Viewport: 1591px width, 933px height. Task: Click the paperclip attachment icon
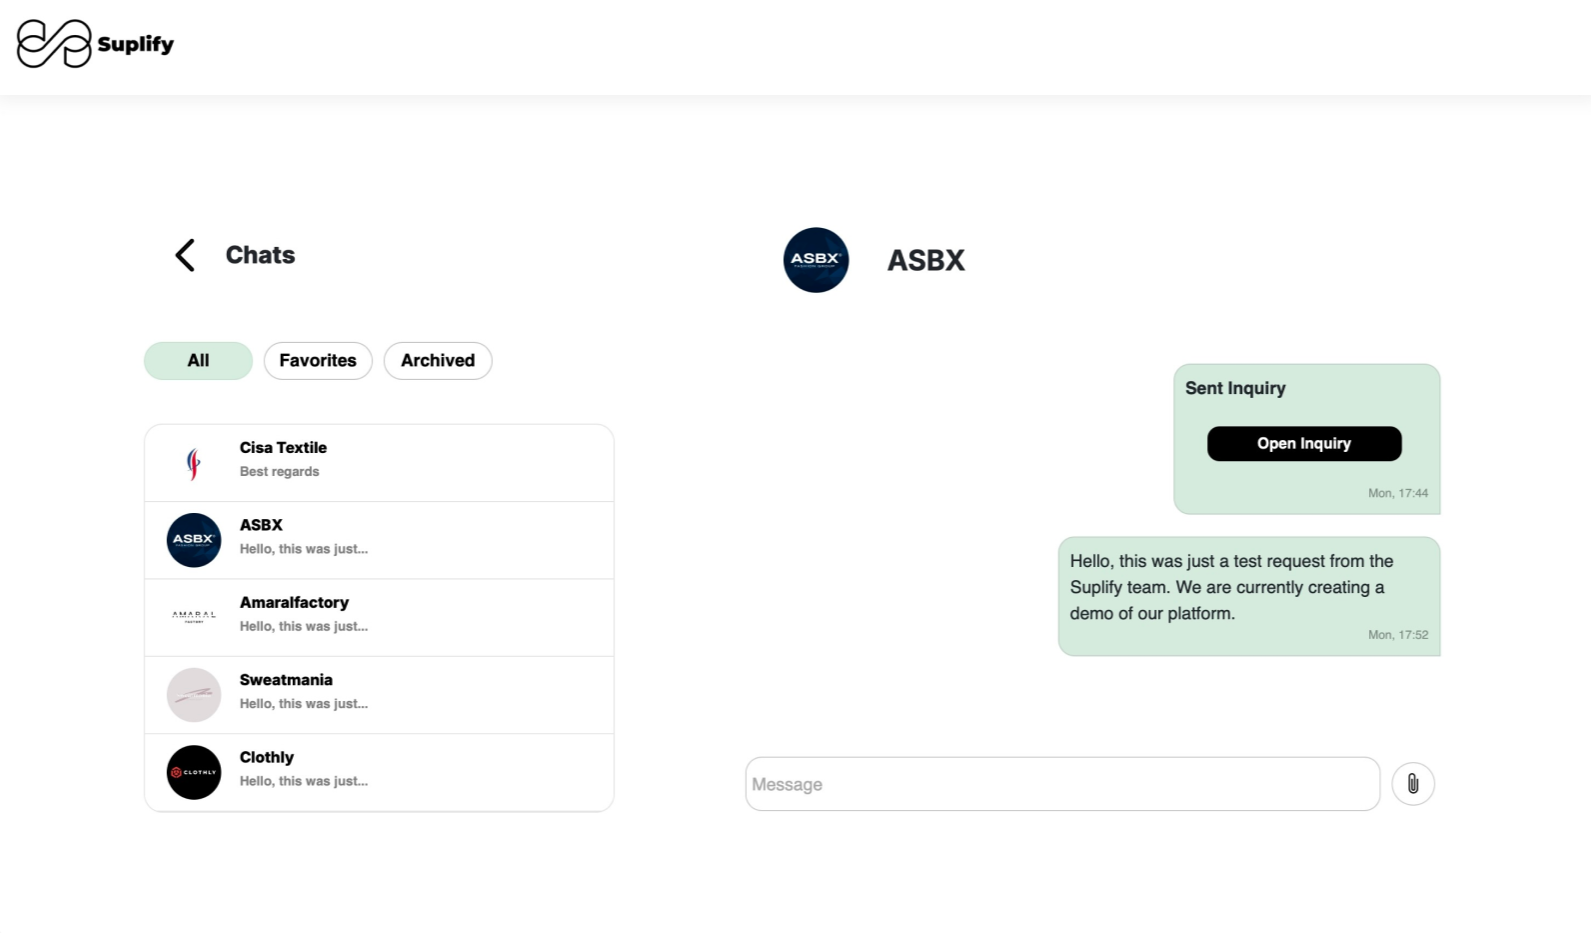click(1413, 784)
